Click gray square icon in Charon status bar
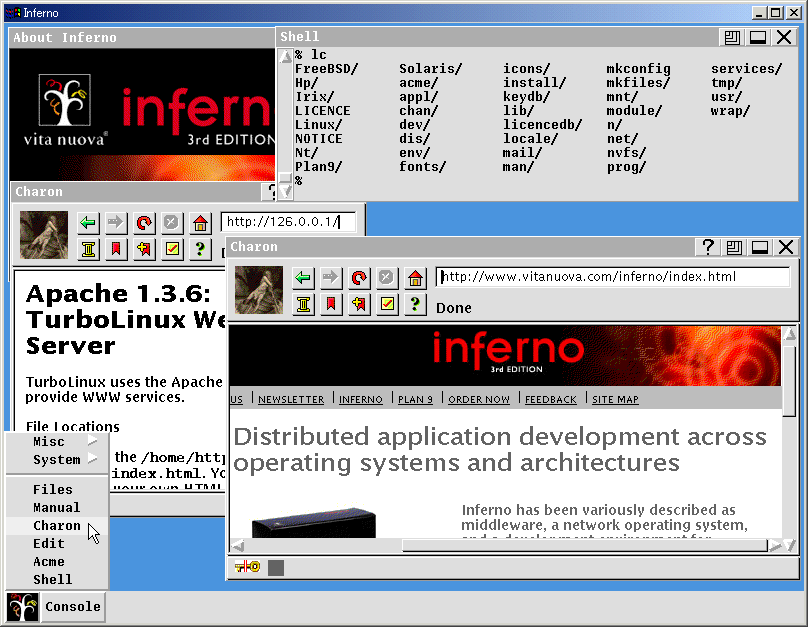 coord(276,568)
